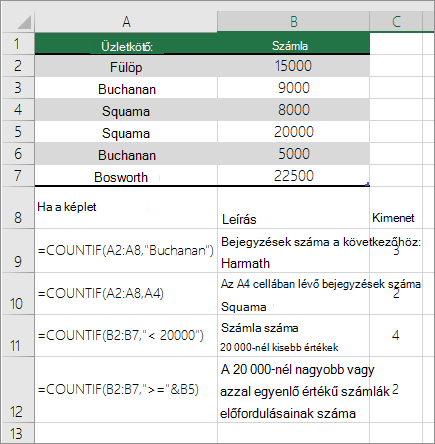Select output value 2 in row 10

396,294
